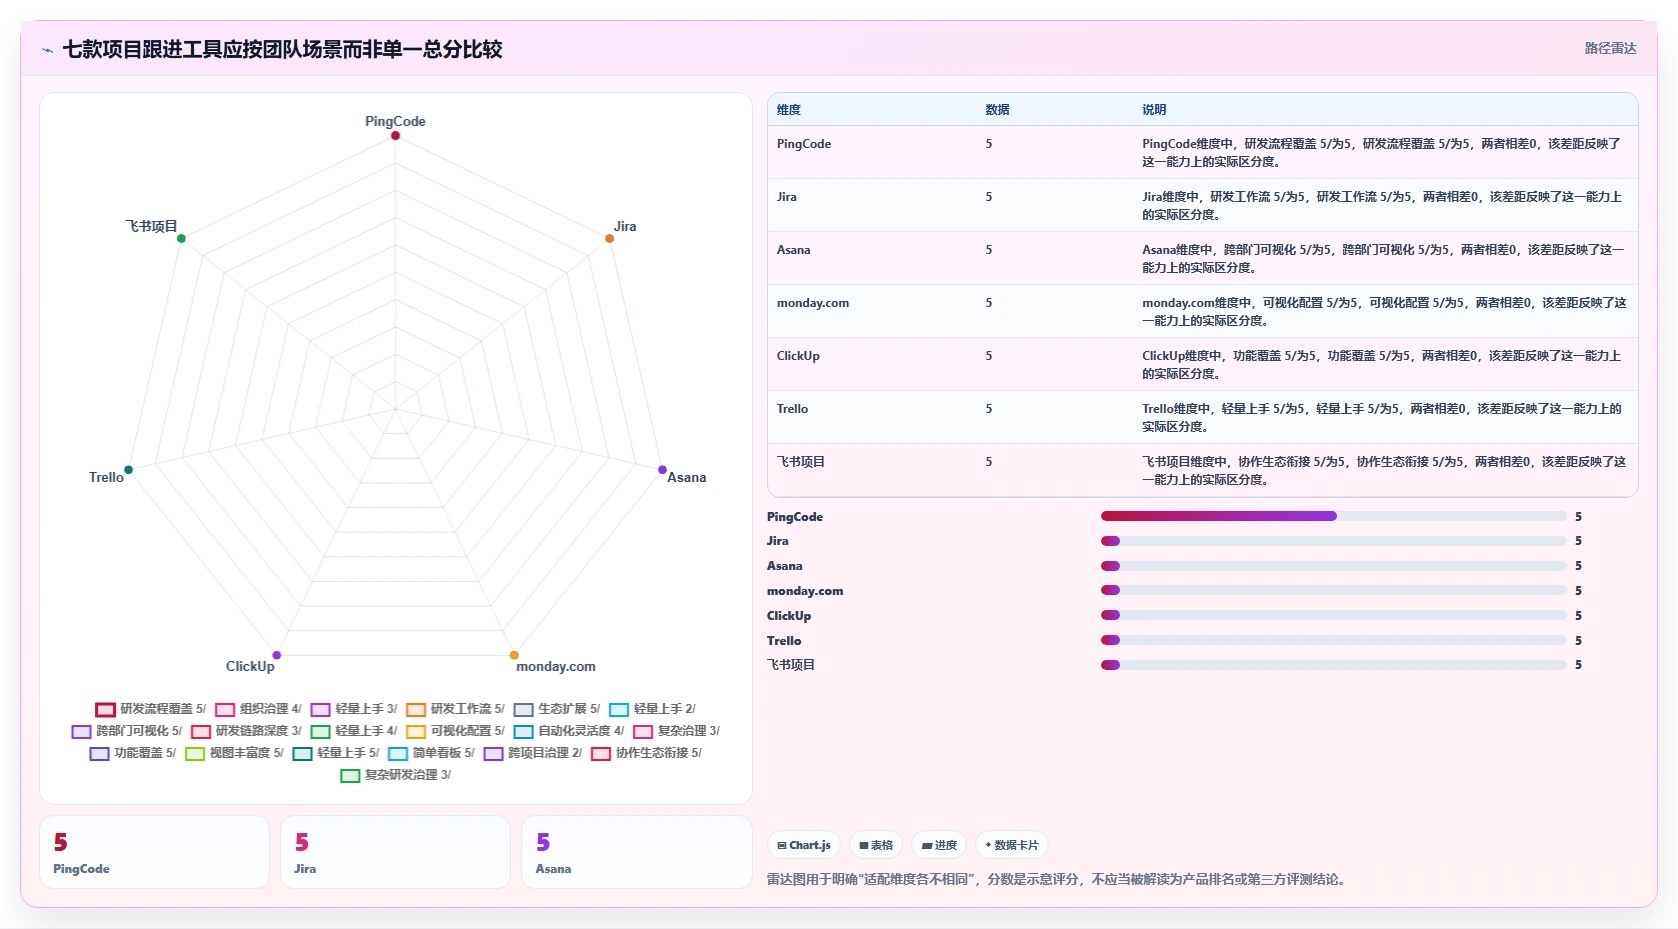Click the 飞书项目 axis label on the radar
The width and height of the screenshot is (1678, 929).
[x=151, y=226]
